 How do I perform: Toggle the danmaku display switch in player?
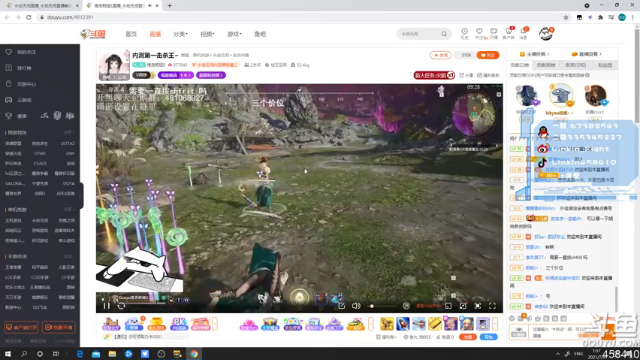406,306
